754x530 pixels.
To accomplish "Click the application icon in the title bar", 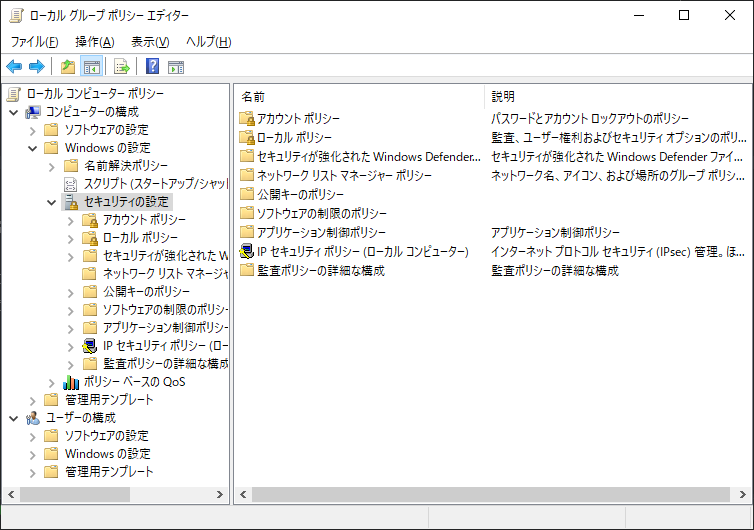I will (16, 15).
